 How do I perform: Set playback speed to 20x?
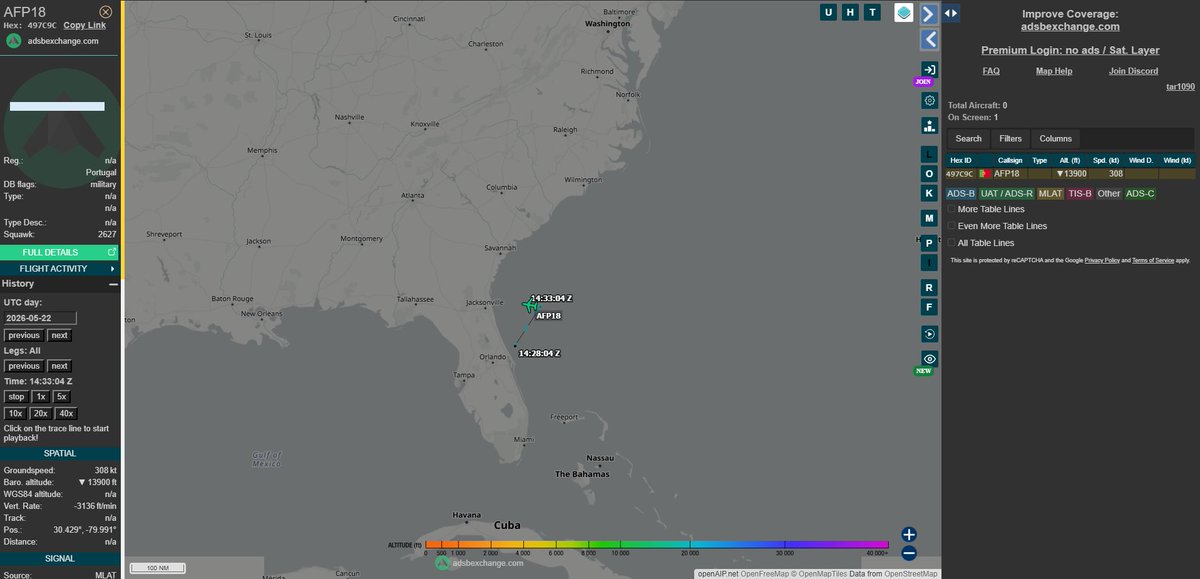pos(41,413)
